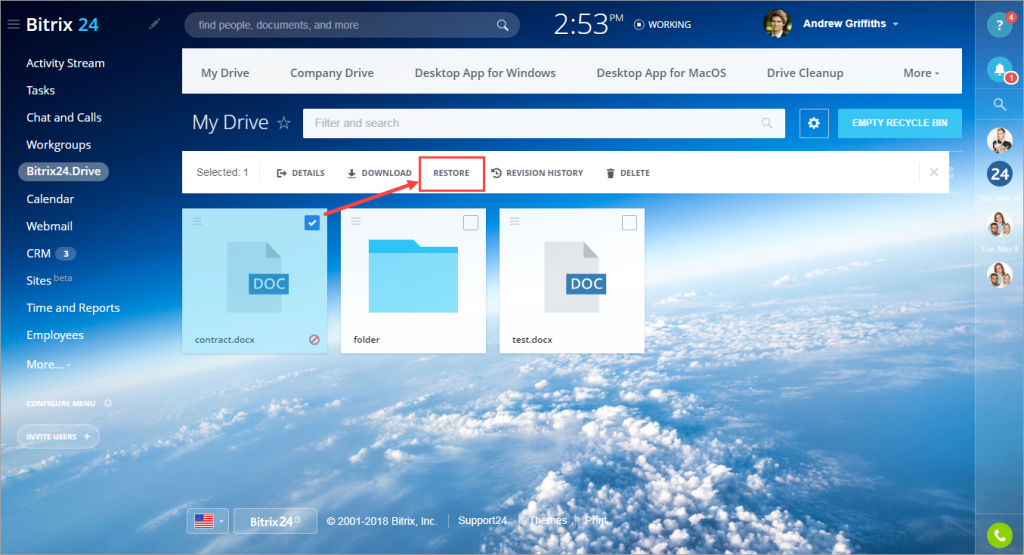The width and height of the screenshot is (1024, 555).
Task: Check the test.docx checkbox
Action: click(629, 223)
